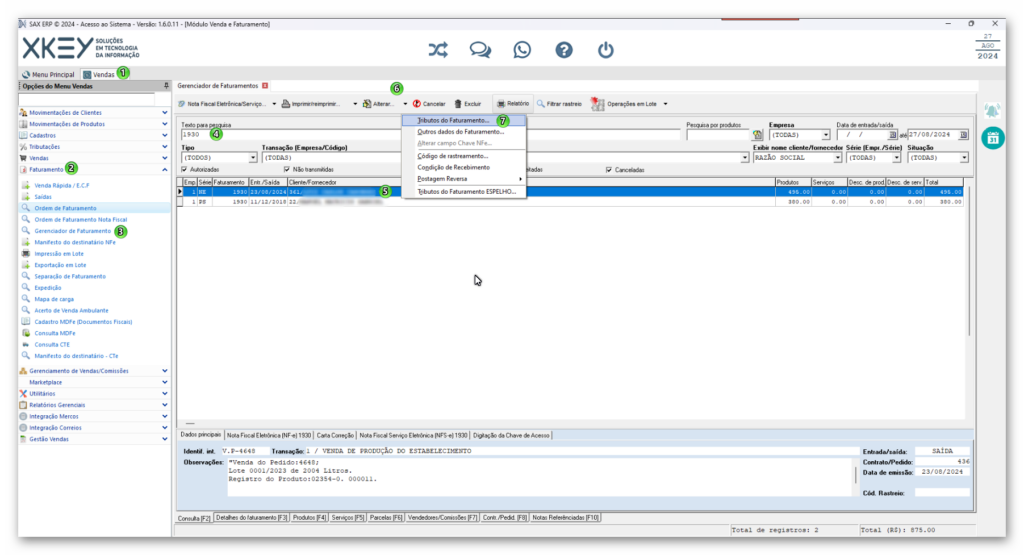Switch to Menu Principal tab
The height and width of the screenshot is (555, 1024).
[48, 74]
